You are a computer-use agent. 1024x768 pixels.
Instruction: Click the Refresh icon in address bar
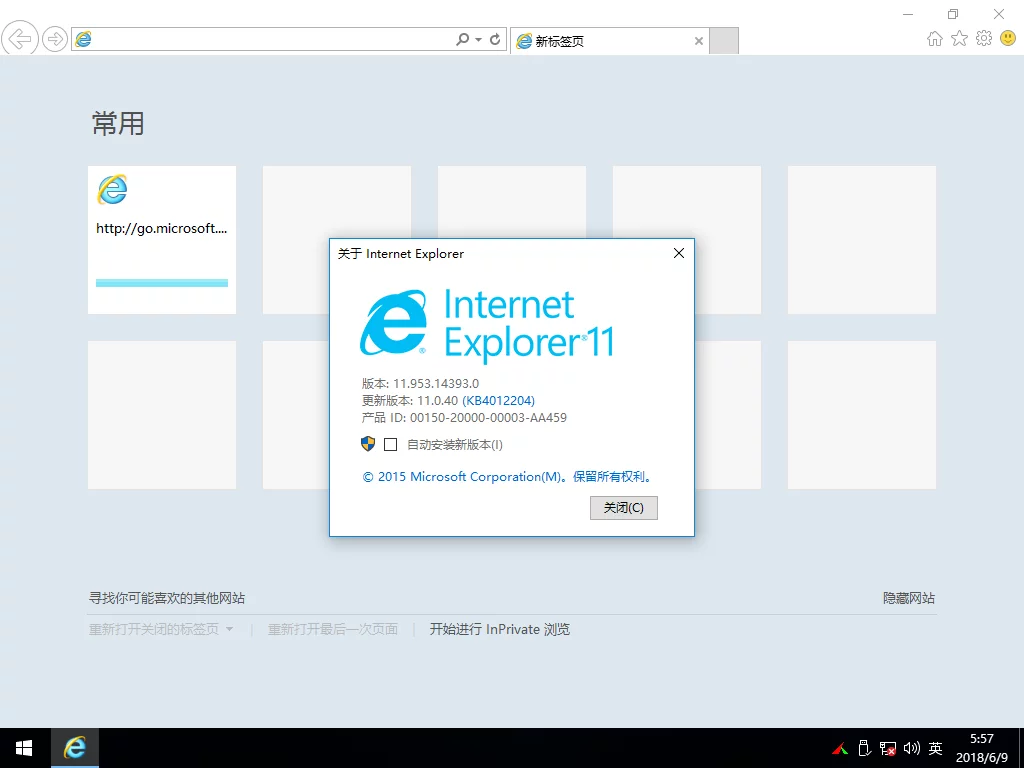coord(495,39)
